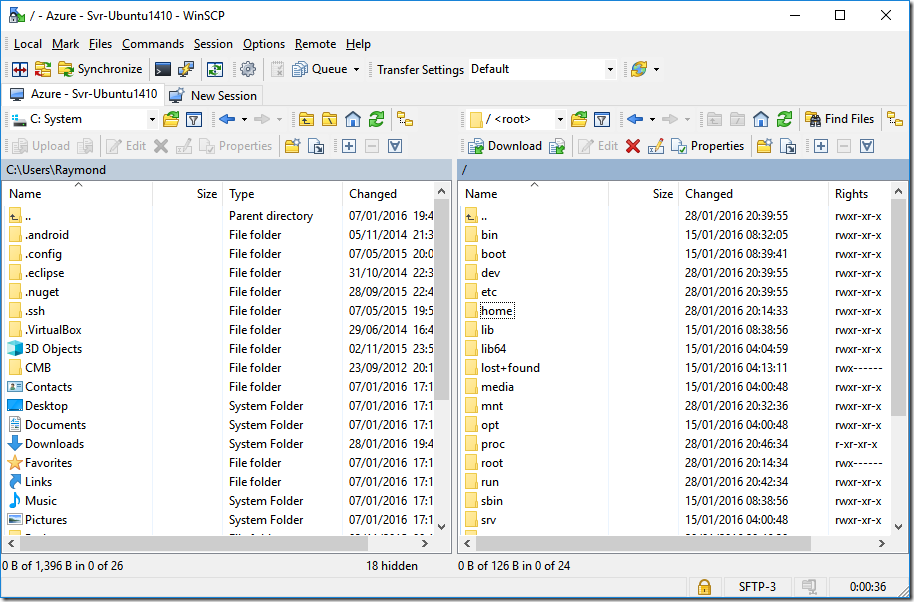Screen dimensions: 914x602
Task: Toggle the remote directory tree icon
Action: (x=895, y=119)
